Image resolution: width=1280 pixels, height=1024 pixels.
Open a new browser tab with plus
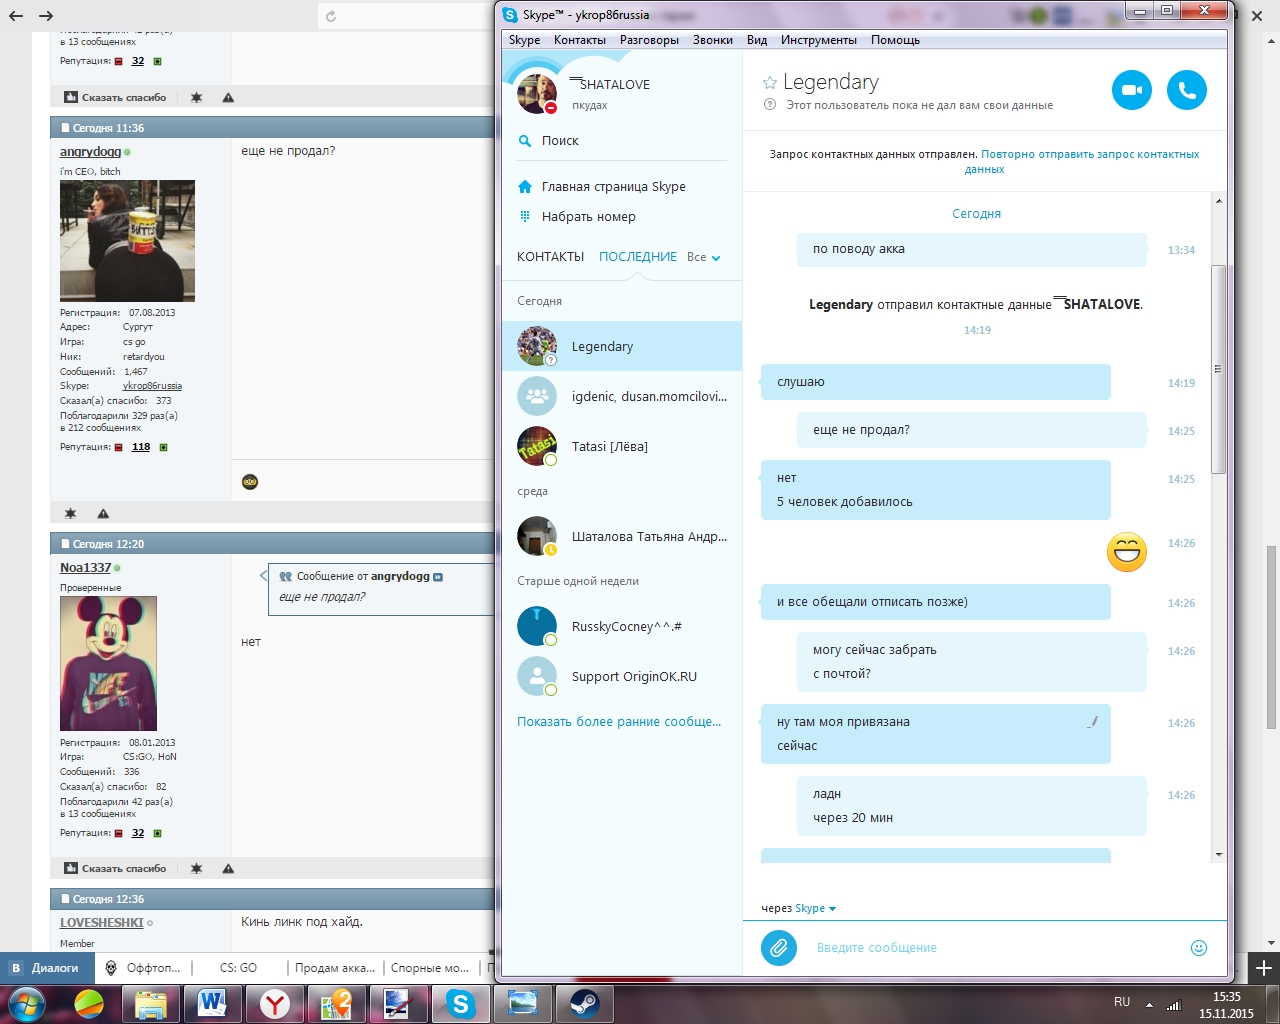pos(1264,968)
